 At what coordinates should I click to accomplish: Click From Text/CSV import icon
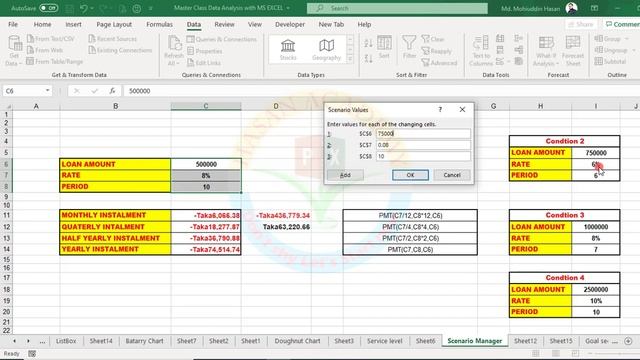click(51, 39)
